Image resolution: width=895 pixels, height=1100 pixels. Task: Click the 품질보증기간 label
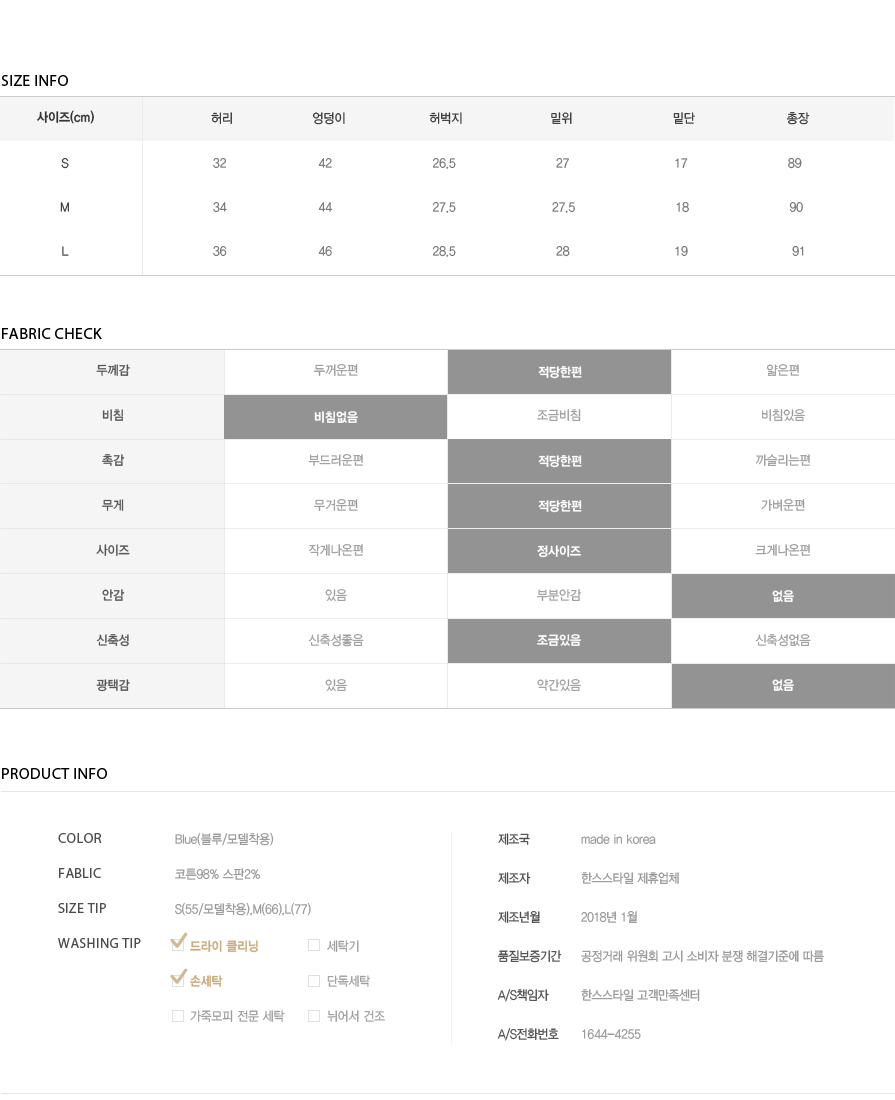click(x=530, y=956)
